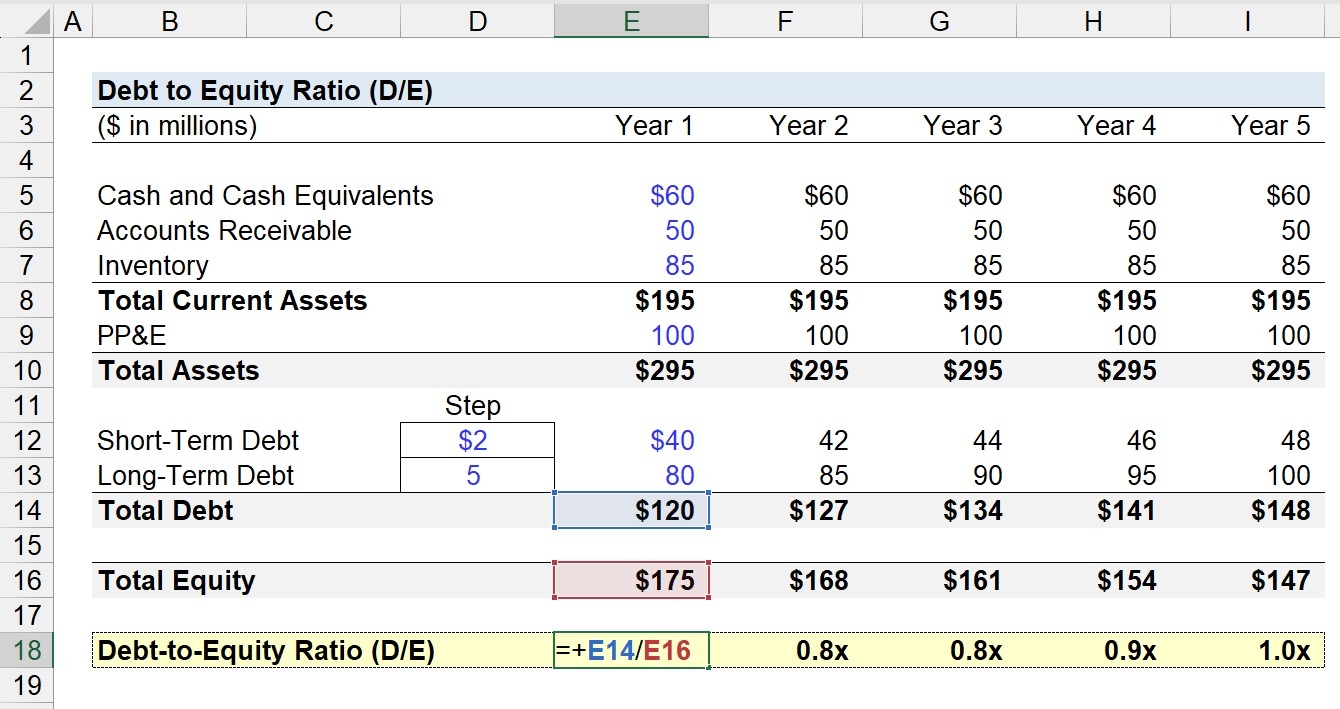Screen dimensions: 1340x709
Task: Select the Short-Term Debt step value $2
Action: point(477,440)
